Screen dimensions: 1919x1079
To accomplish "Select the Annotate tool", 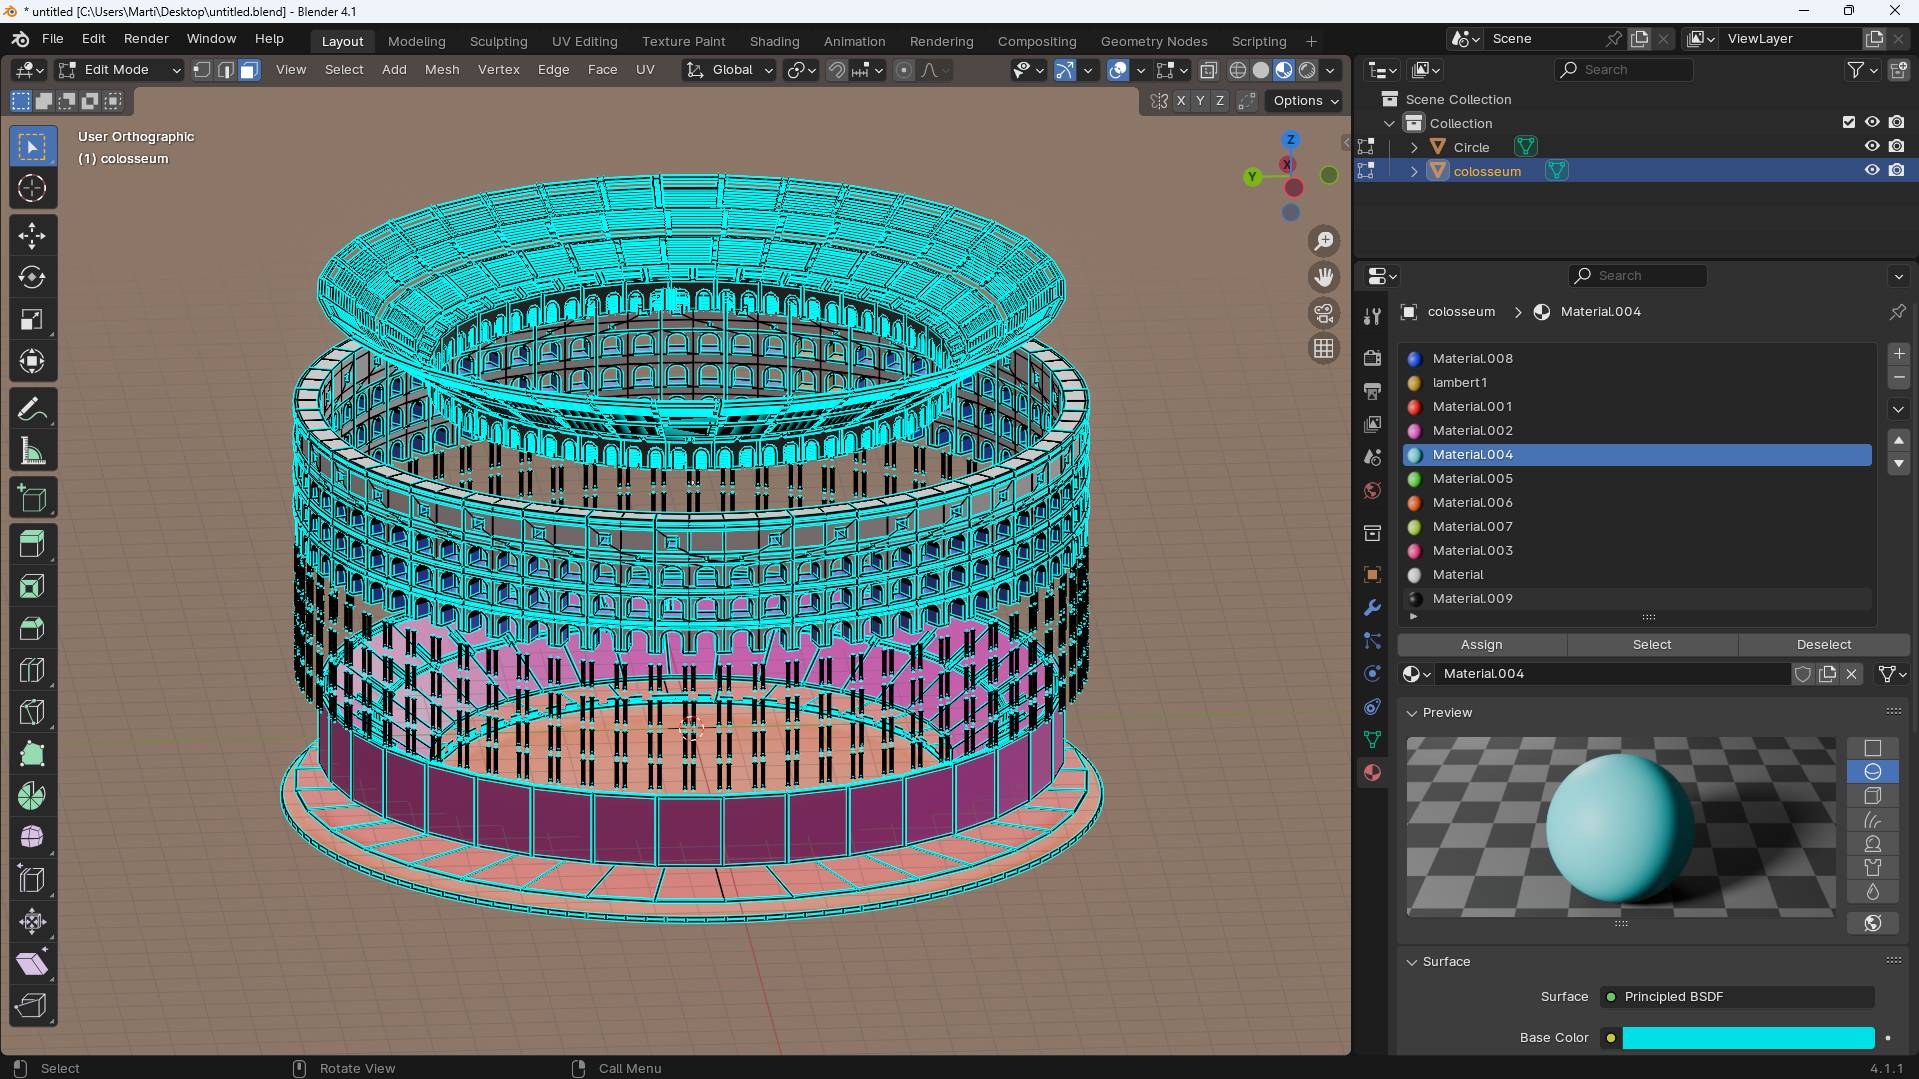I will pos(32,409).
